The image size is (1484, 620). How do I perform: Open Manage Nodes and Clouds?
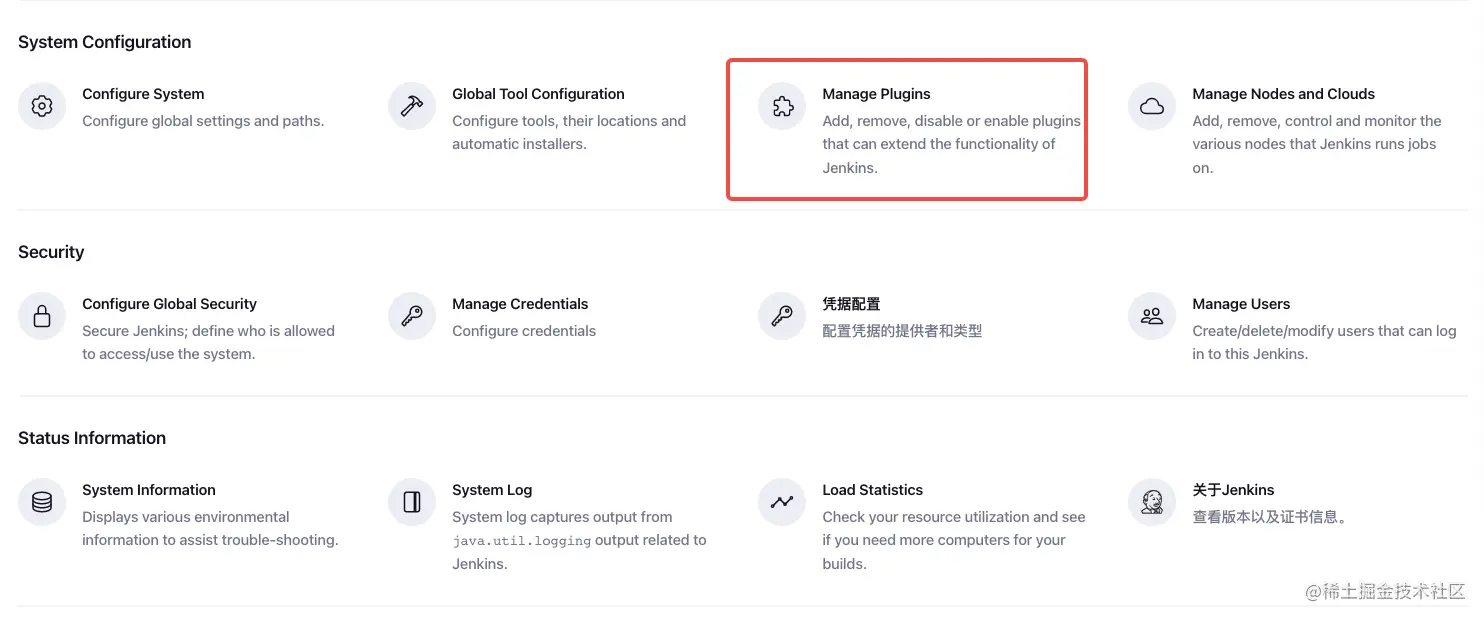pyautogui.click(x=1283, y=94)
